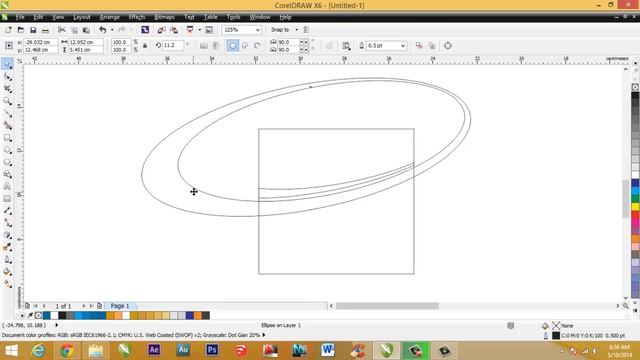Expand the status bar coordinates arrow
This screenshot has width=640, height=360.
(x=56, y=325)
